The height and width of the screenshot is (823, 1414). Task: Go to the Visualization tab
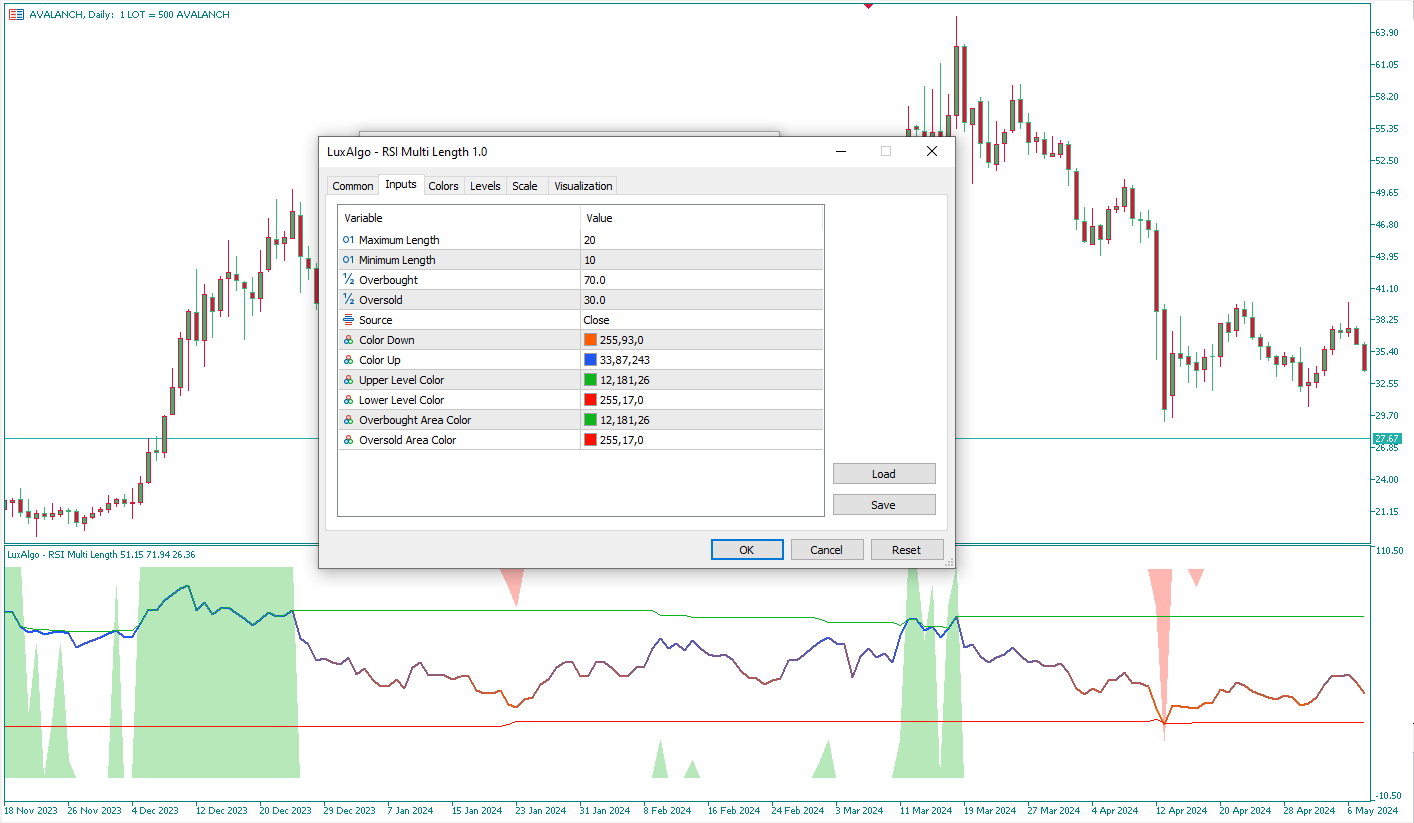click(582, 186)
